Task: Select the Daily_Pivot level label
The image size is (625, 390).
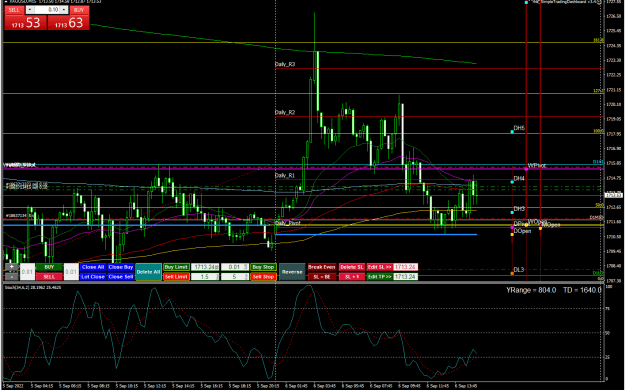Action: pos(288,223)
